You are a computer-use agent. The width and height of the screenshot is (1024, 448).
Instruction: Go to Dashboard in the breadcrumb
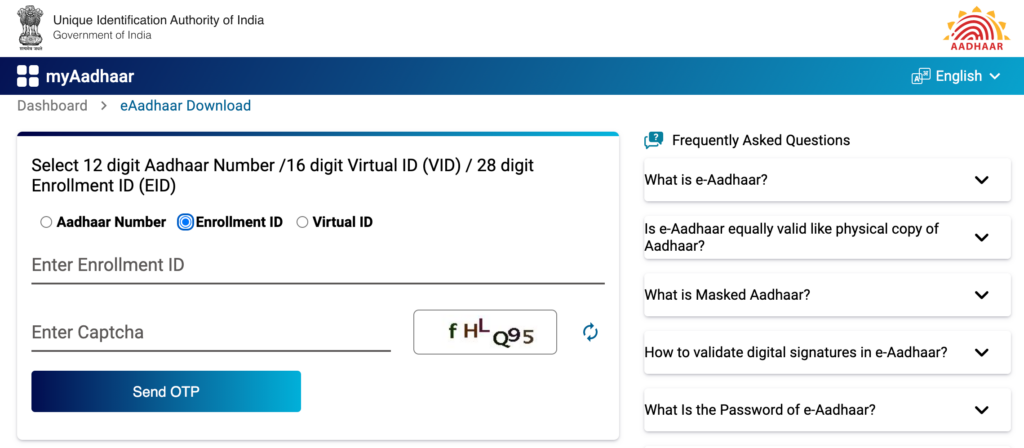tap(52, 105)
